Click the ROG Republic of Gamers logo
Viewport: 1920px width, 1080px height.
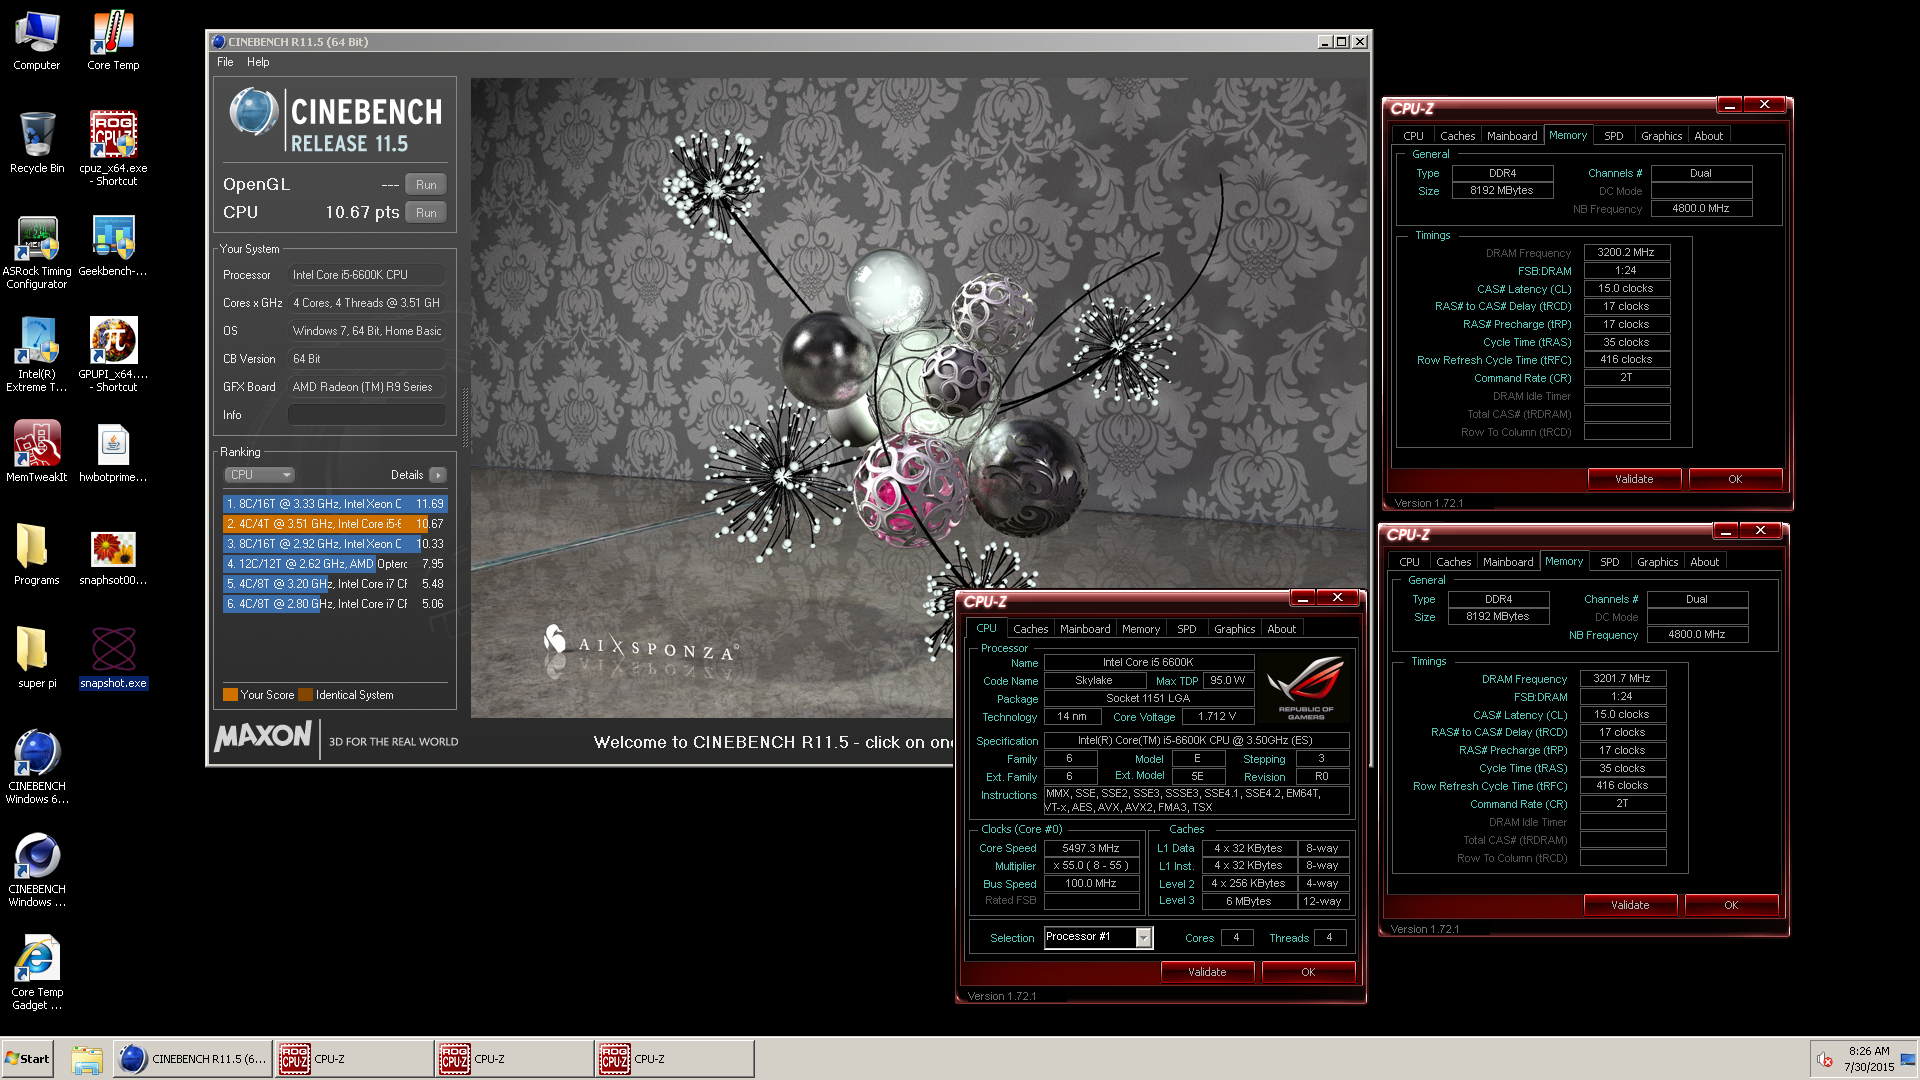point(1305,688)
